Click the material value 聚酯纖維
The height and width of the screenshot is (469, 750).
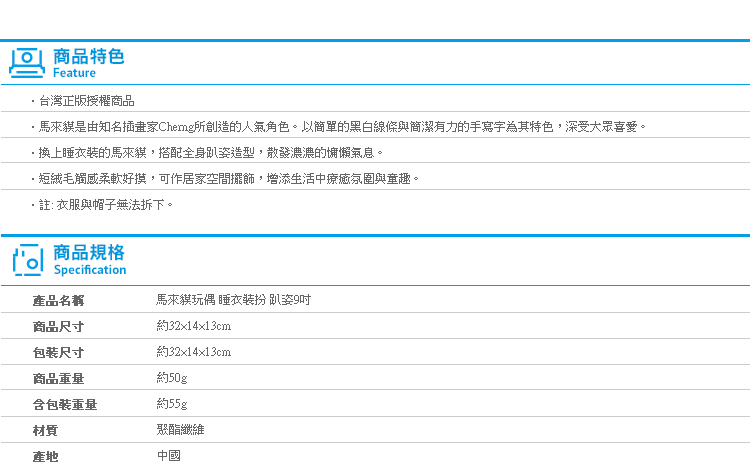click(x=180, y=430)
